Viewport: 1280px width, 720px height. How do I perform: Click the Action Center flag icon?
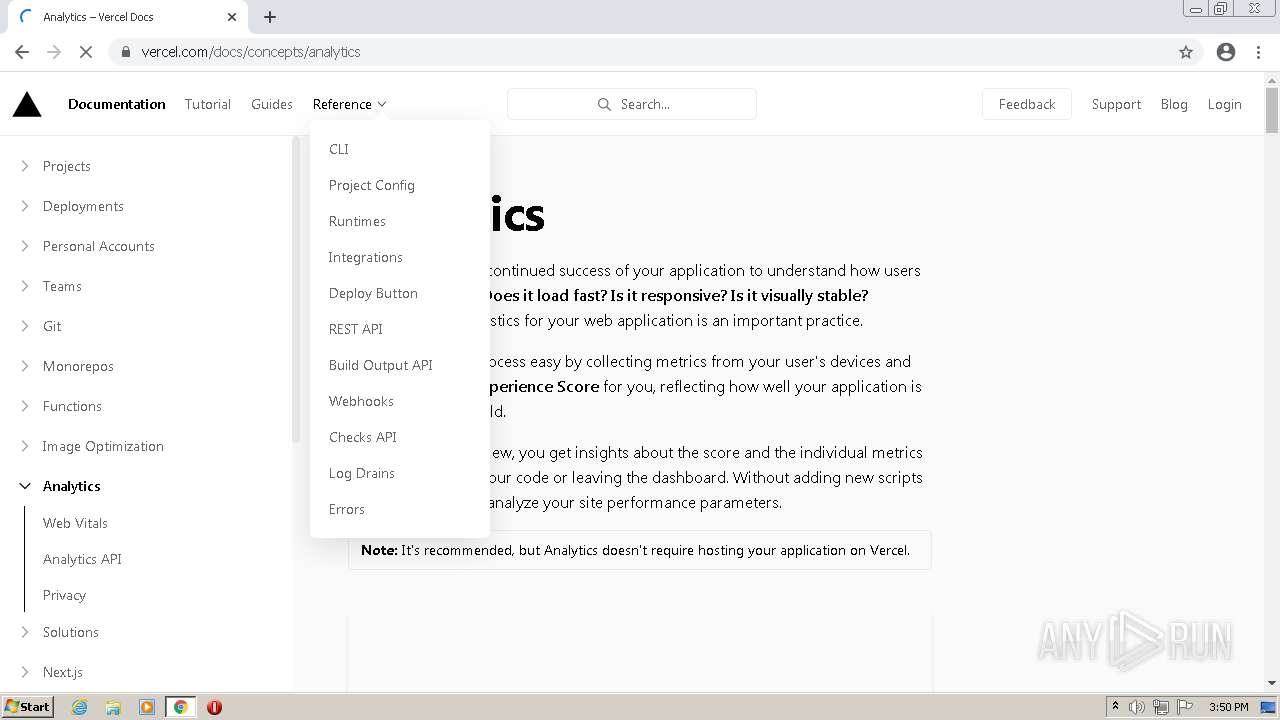1186,707
